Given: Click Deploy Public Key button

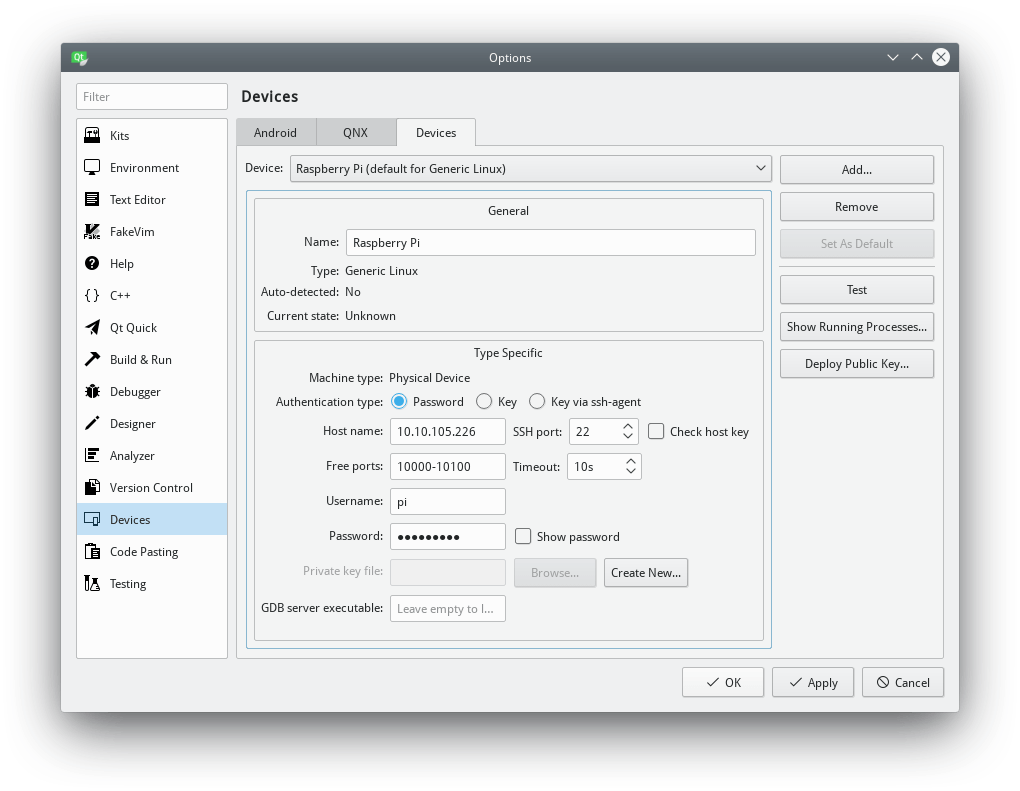Looking at the screenshot, I should 857,364.
